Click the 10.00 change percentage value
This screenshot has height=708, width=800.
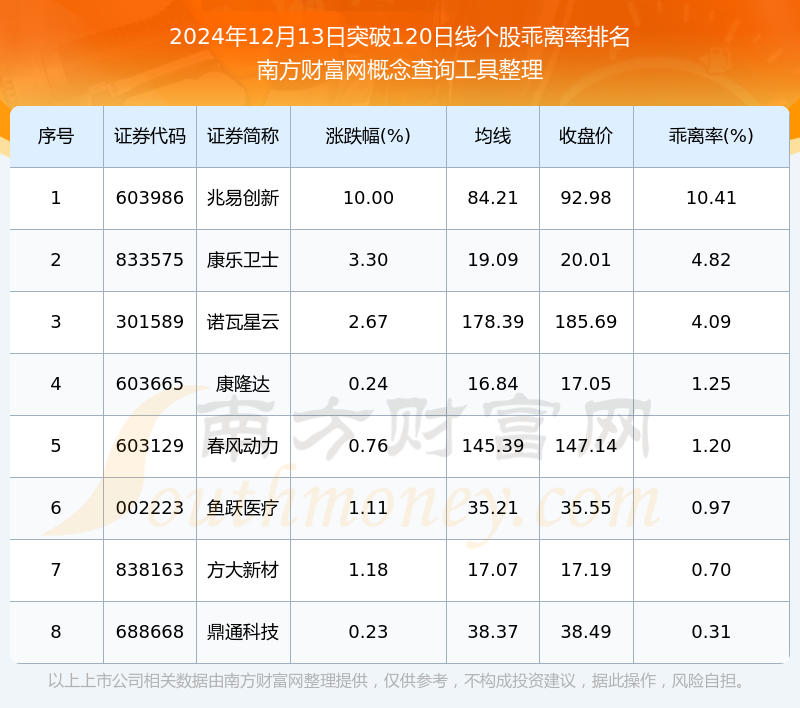368,198
